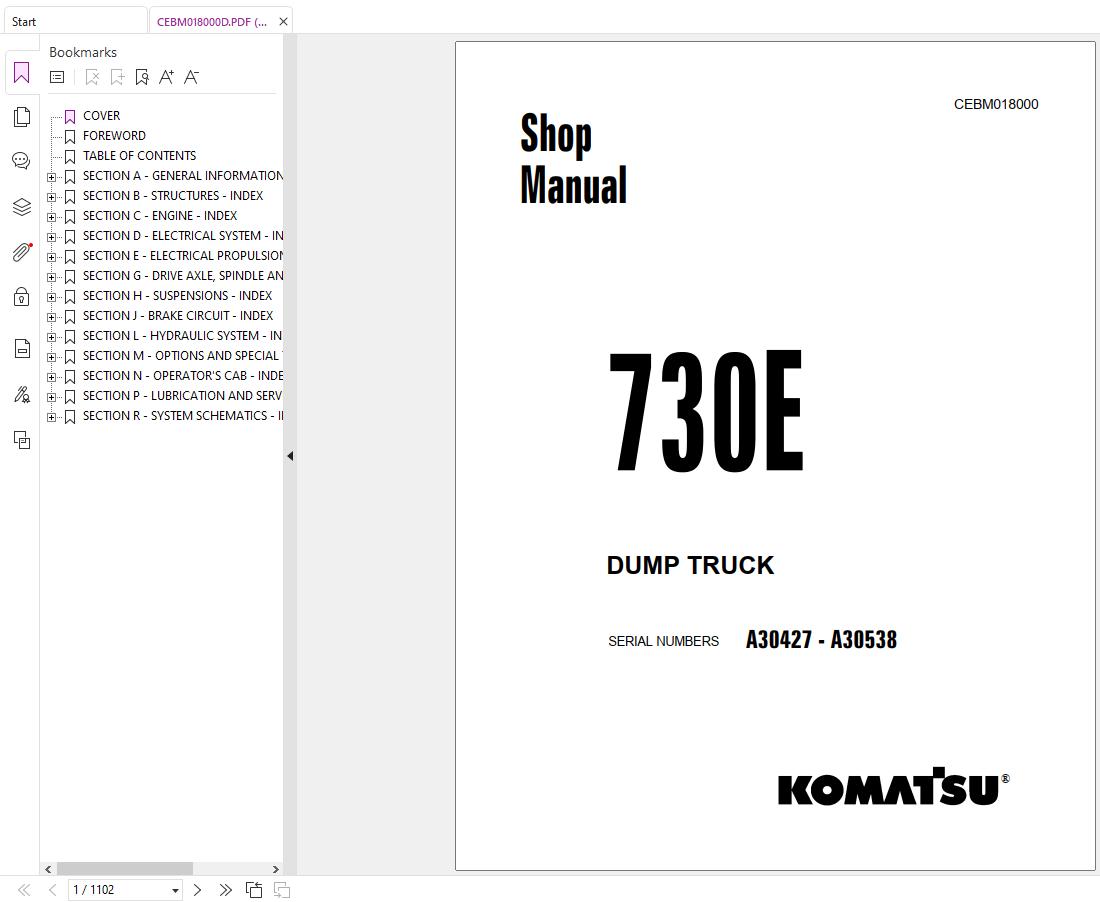Open the Layers panel icon

click(x=22, y=207)
